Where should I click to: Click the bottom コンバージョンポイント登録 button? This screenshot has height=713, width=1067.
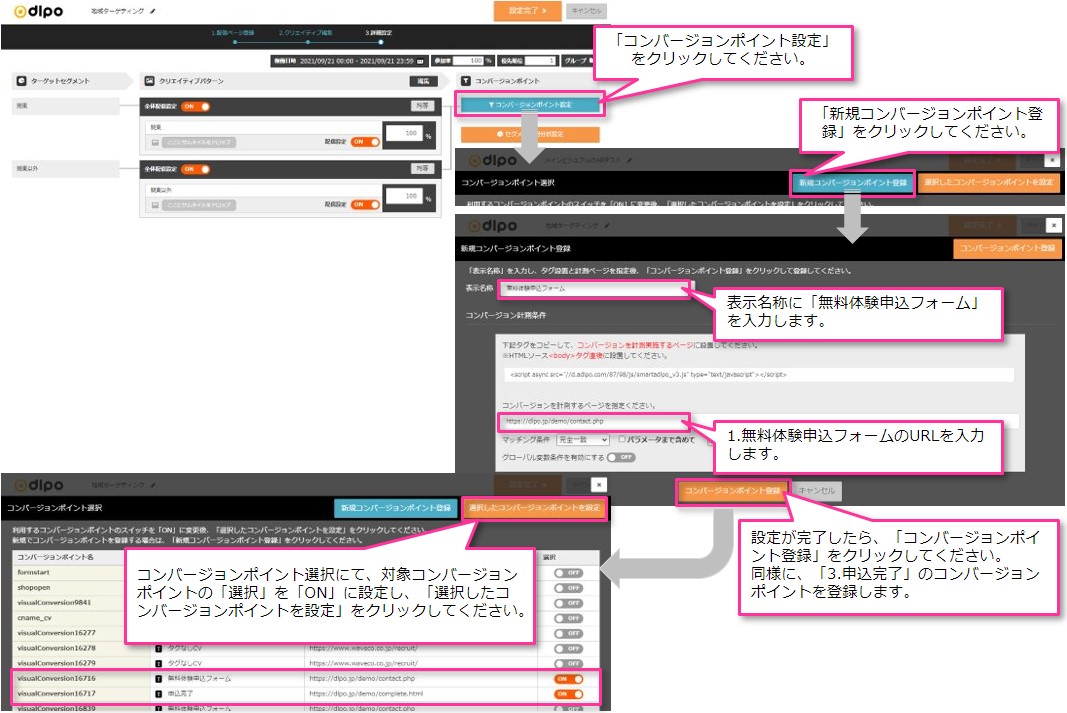pos(732,491)
